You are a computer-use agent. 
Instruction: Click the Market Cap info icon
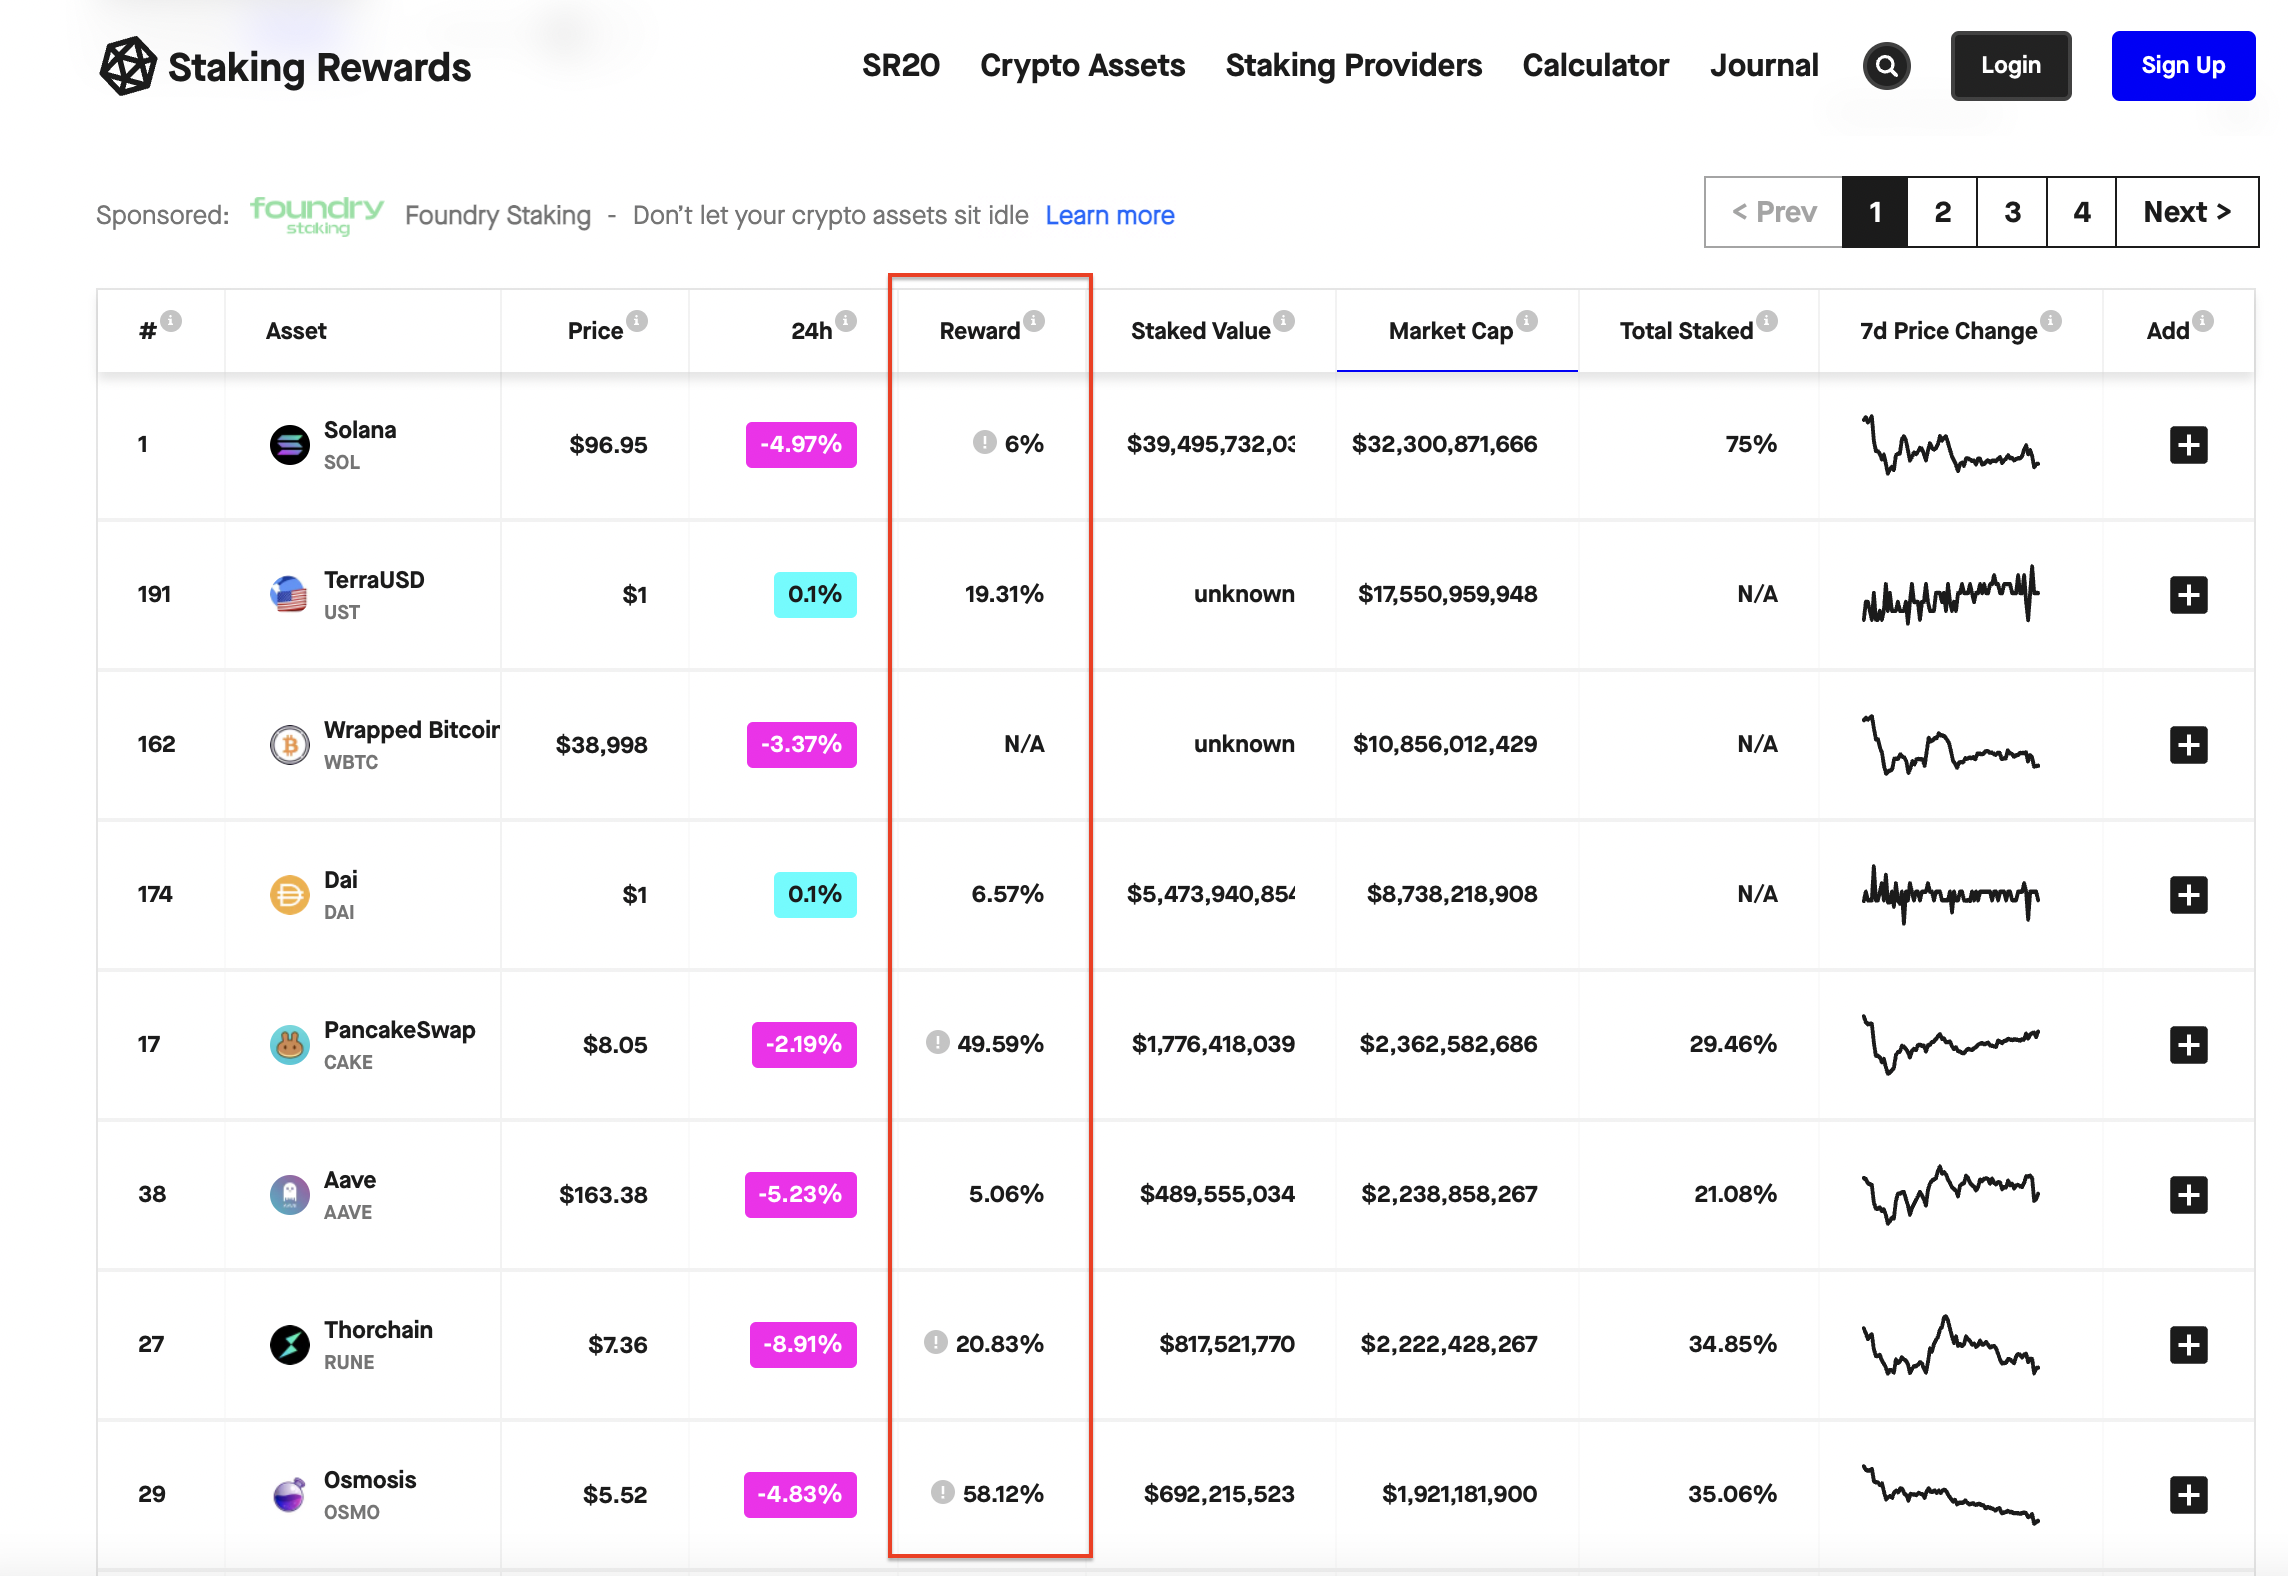[x=1526, y=321]
